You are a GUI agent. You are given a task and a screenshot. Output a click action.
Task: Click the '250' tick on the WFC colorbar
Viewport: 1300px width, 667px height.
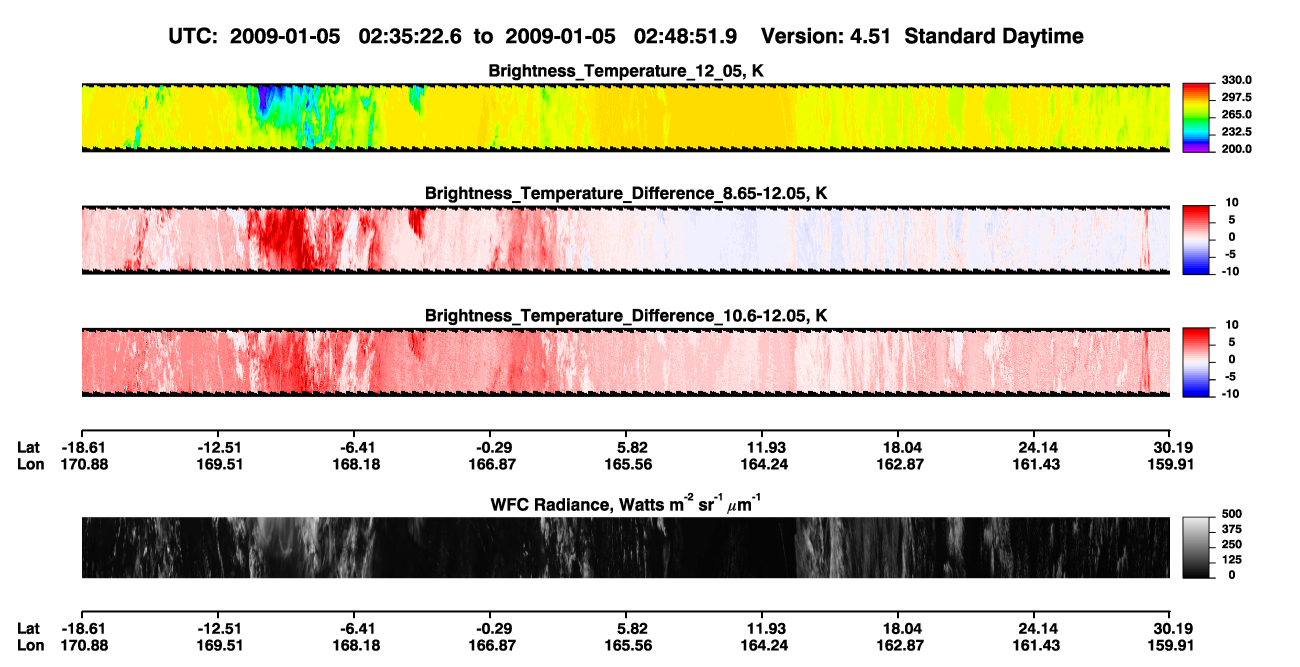pyautogui.click(x=1233, y=545)
